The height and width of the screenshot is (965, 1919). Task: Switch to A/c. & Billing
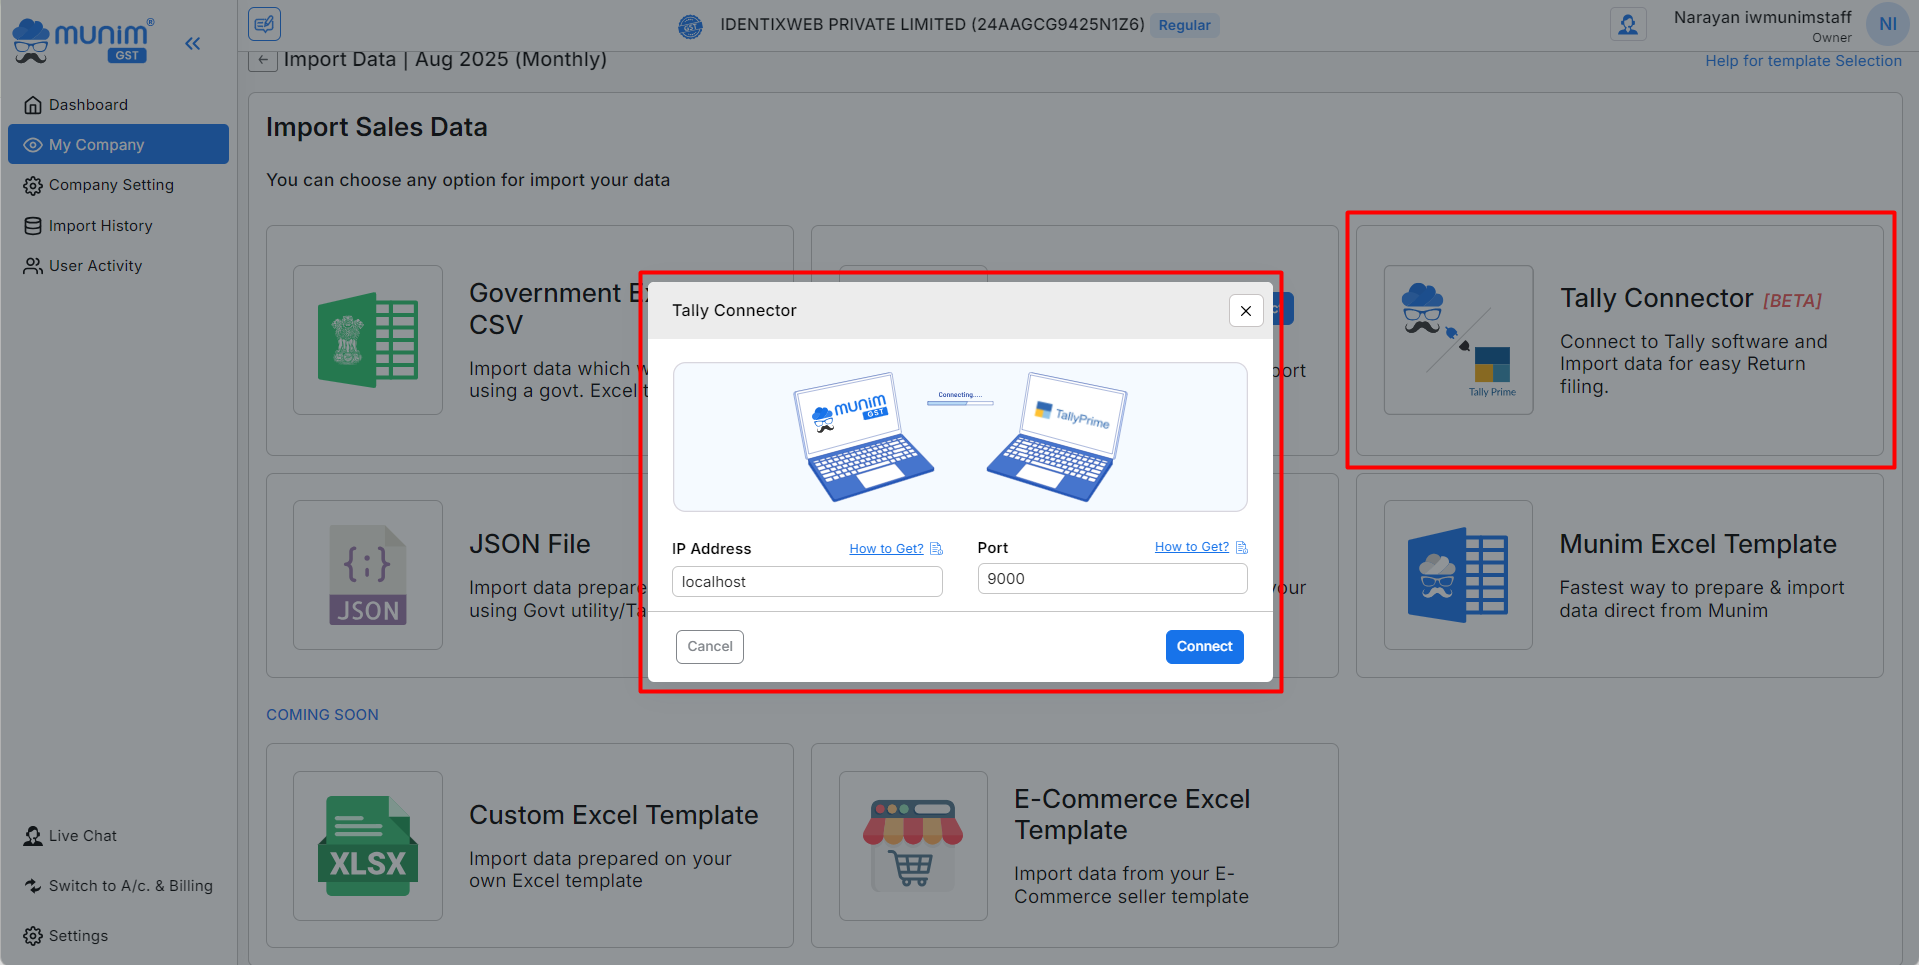point(130,886)
